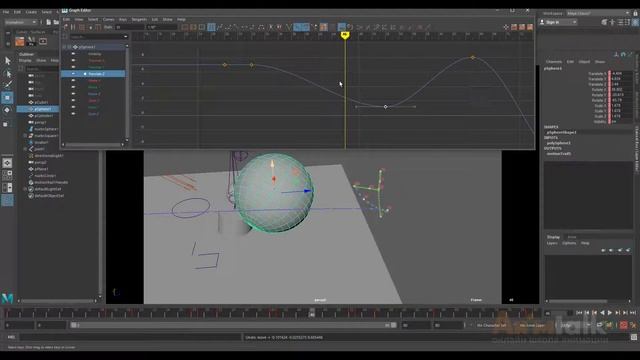The image size is (640, 360).
Task: Toggle the Translate Z eye icon in Graph Editor outliner
Action: point(73,74)
